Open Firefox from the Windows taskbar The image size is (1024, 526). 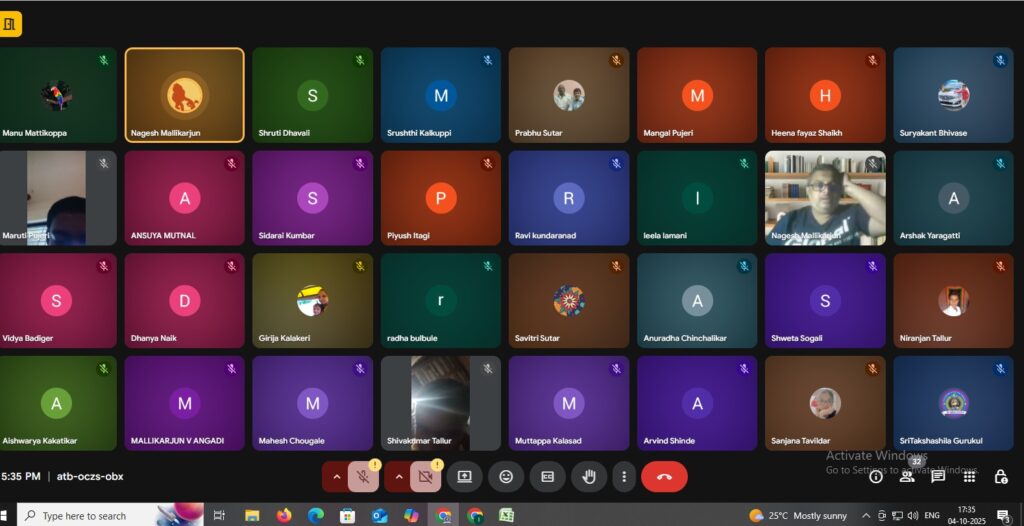pyautogui.click(x=284, y=515)
